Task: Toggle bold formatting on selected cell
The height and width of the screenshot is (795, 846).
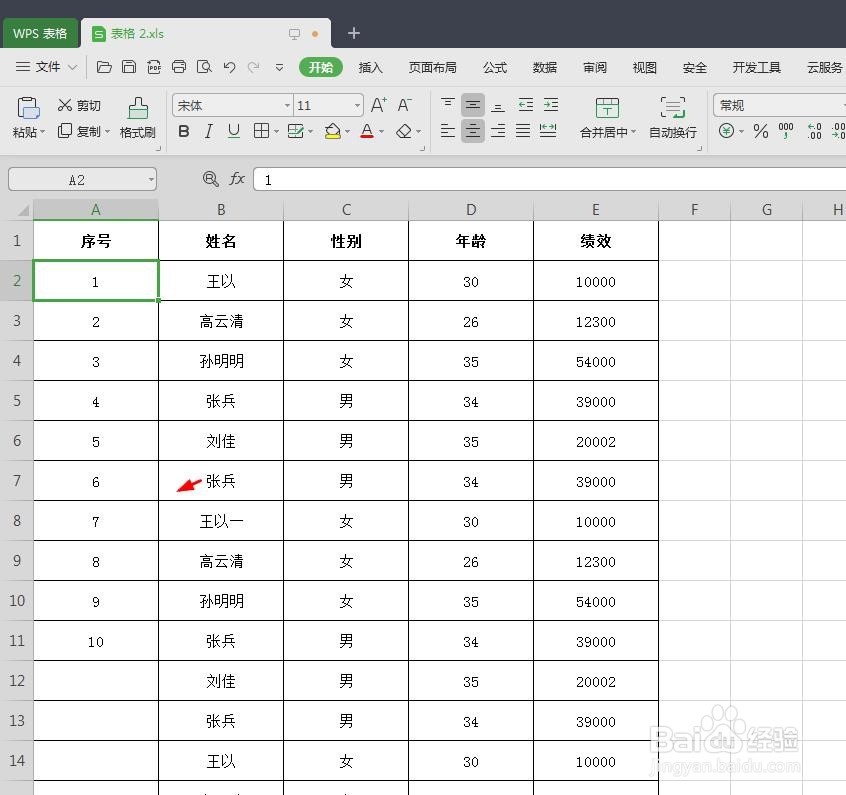Action: click(x=183, y=131)
